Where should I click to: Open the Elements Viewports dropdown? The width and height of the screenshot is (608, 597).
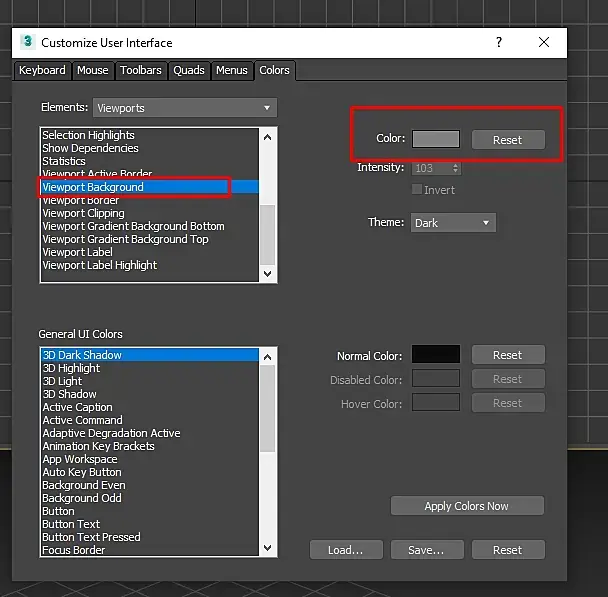click(185, 108)
